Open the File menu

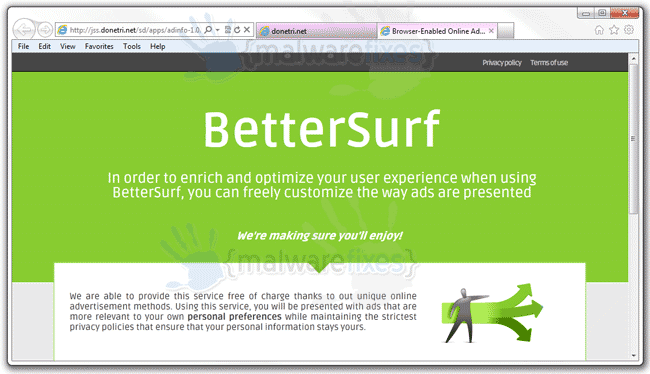pyautogui.click(x=23, y=46)
